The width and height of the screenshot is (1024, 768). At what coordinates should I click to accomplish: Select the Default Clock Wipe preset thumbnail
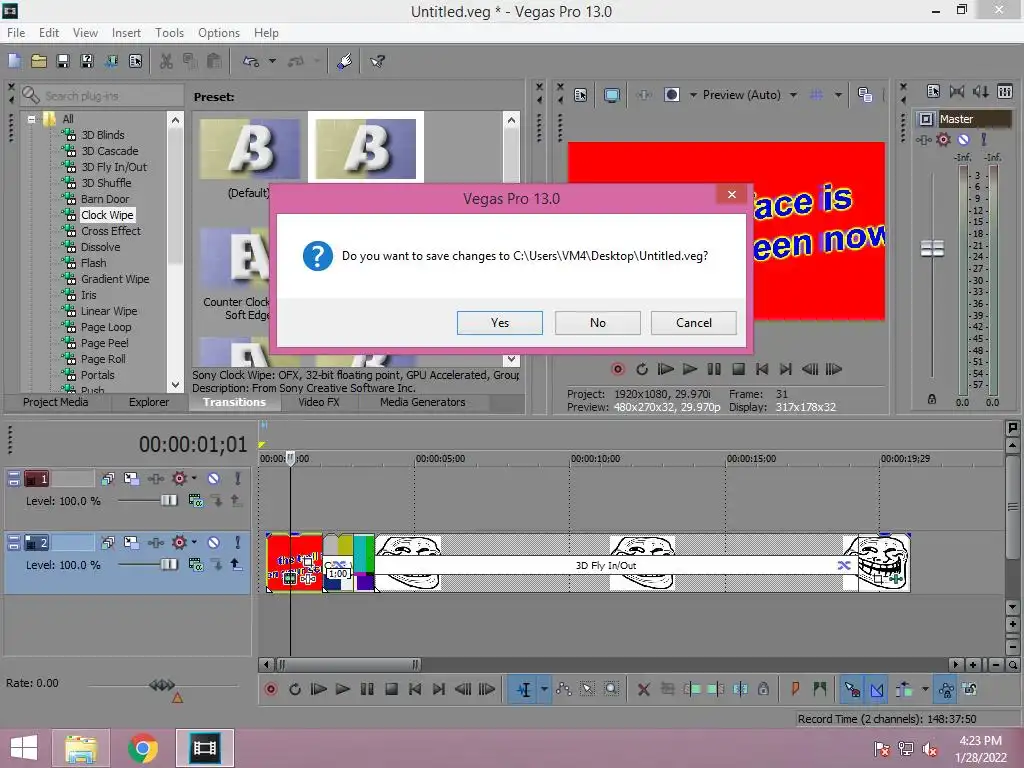[x=249, y=150]
